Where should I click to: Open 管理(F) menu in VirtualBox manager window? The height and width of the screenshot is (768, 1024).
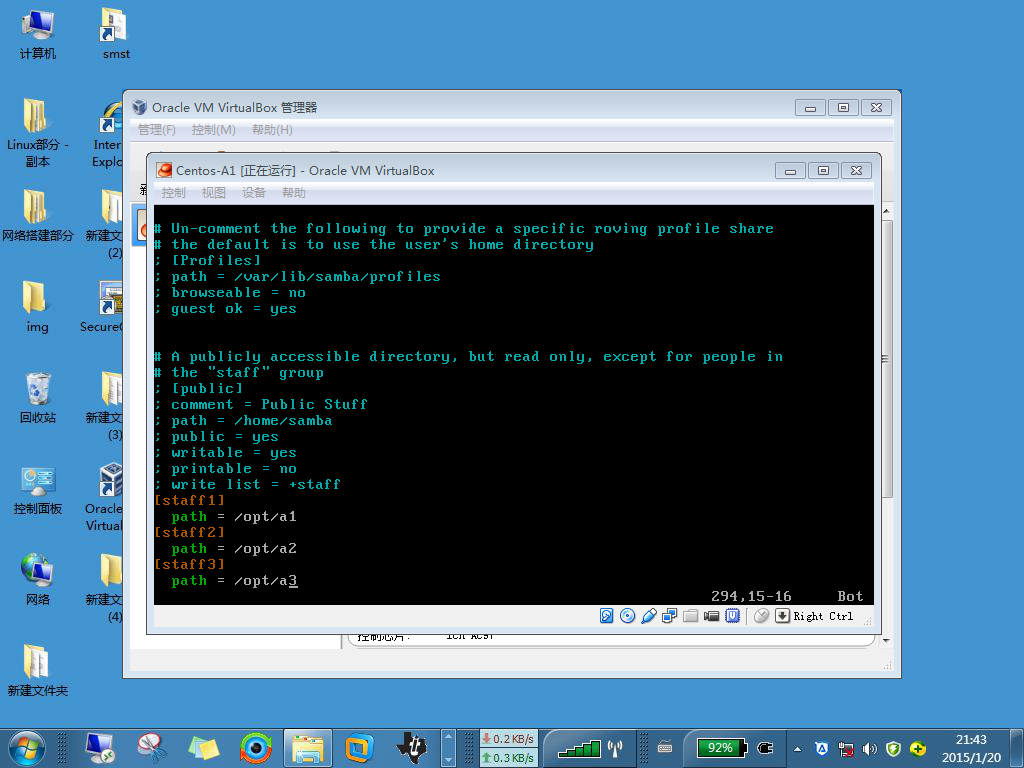pos(157,129)
